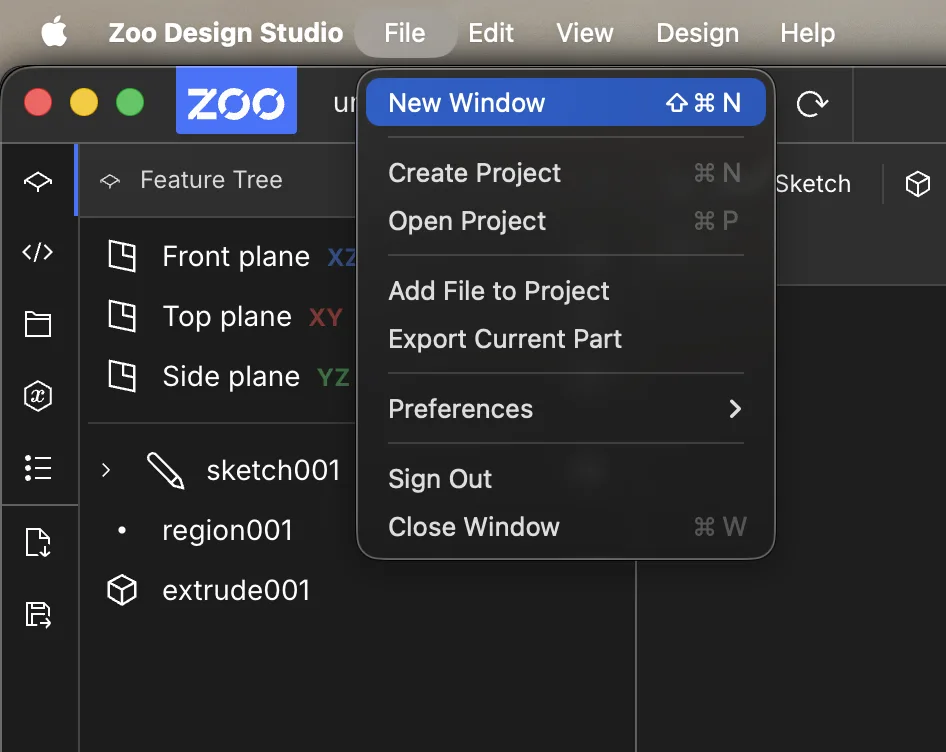This screenshot has height=752, width=946.
Task: Select region001 in the Feature Tree
Action: click(227, 531)
